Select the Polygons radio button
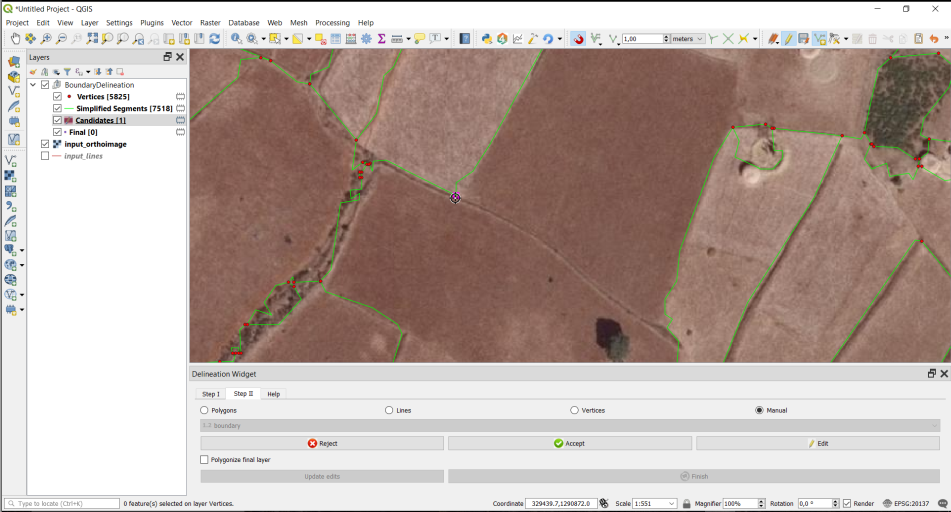The width and height of the screenshot is (951, 512). [x=205, y=410]
